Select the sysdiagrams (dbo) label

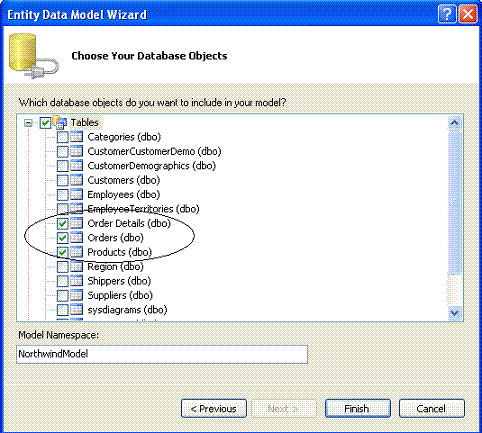pyautogui.click(x=127, y=310)
